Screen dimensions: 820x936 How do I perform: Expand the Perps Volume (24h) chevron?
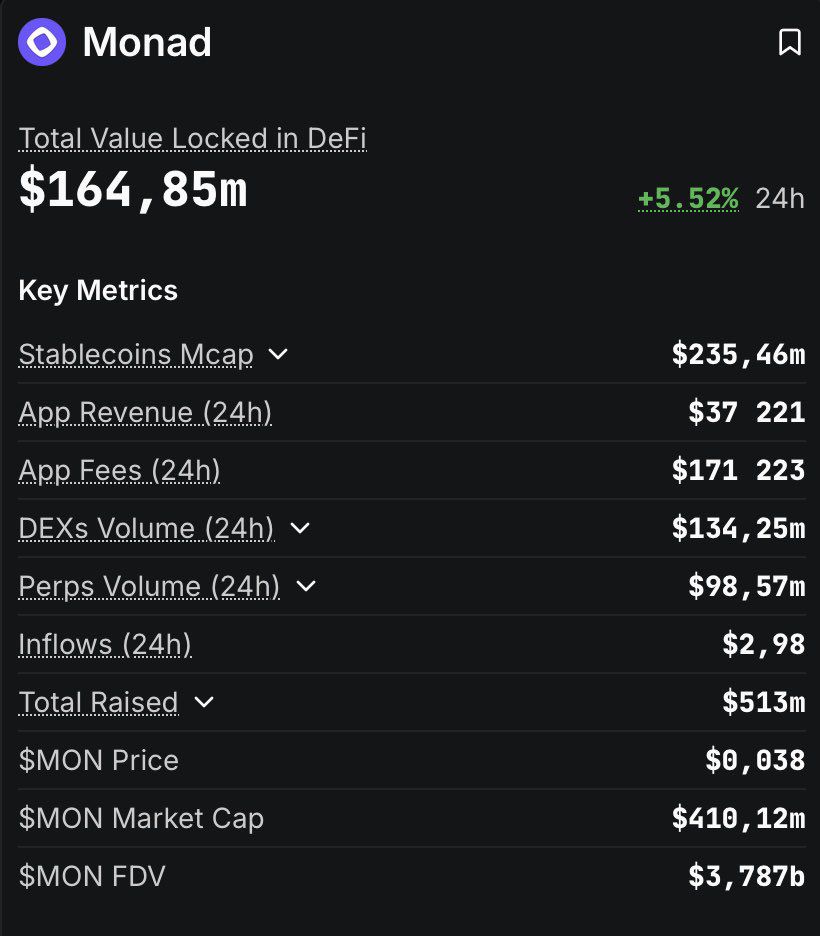point(306,586)
